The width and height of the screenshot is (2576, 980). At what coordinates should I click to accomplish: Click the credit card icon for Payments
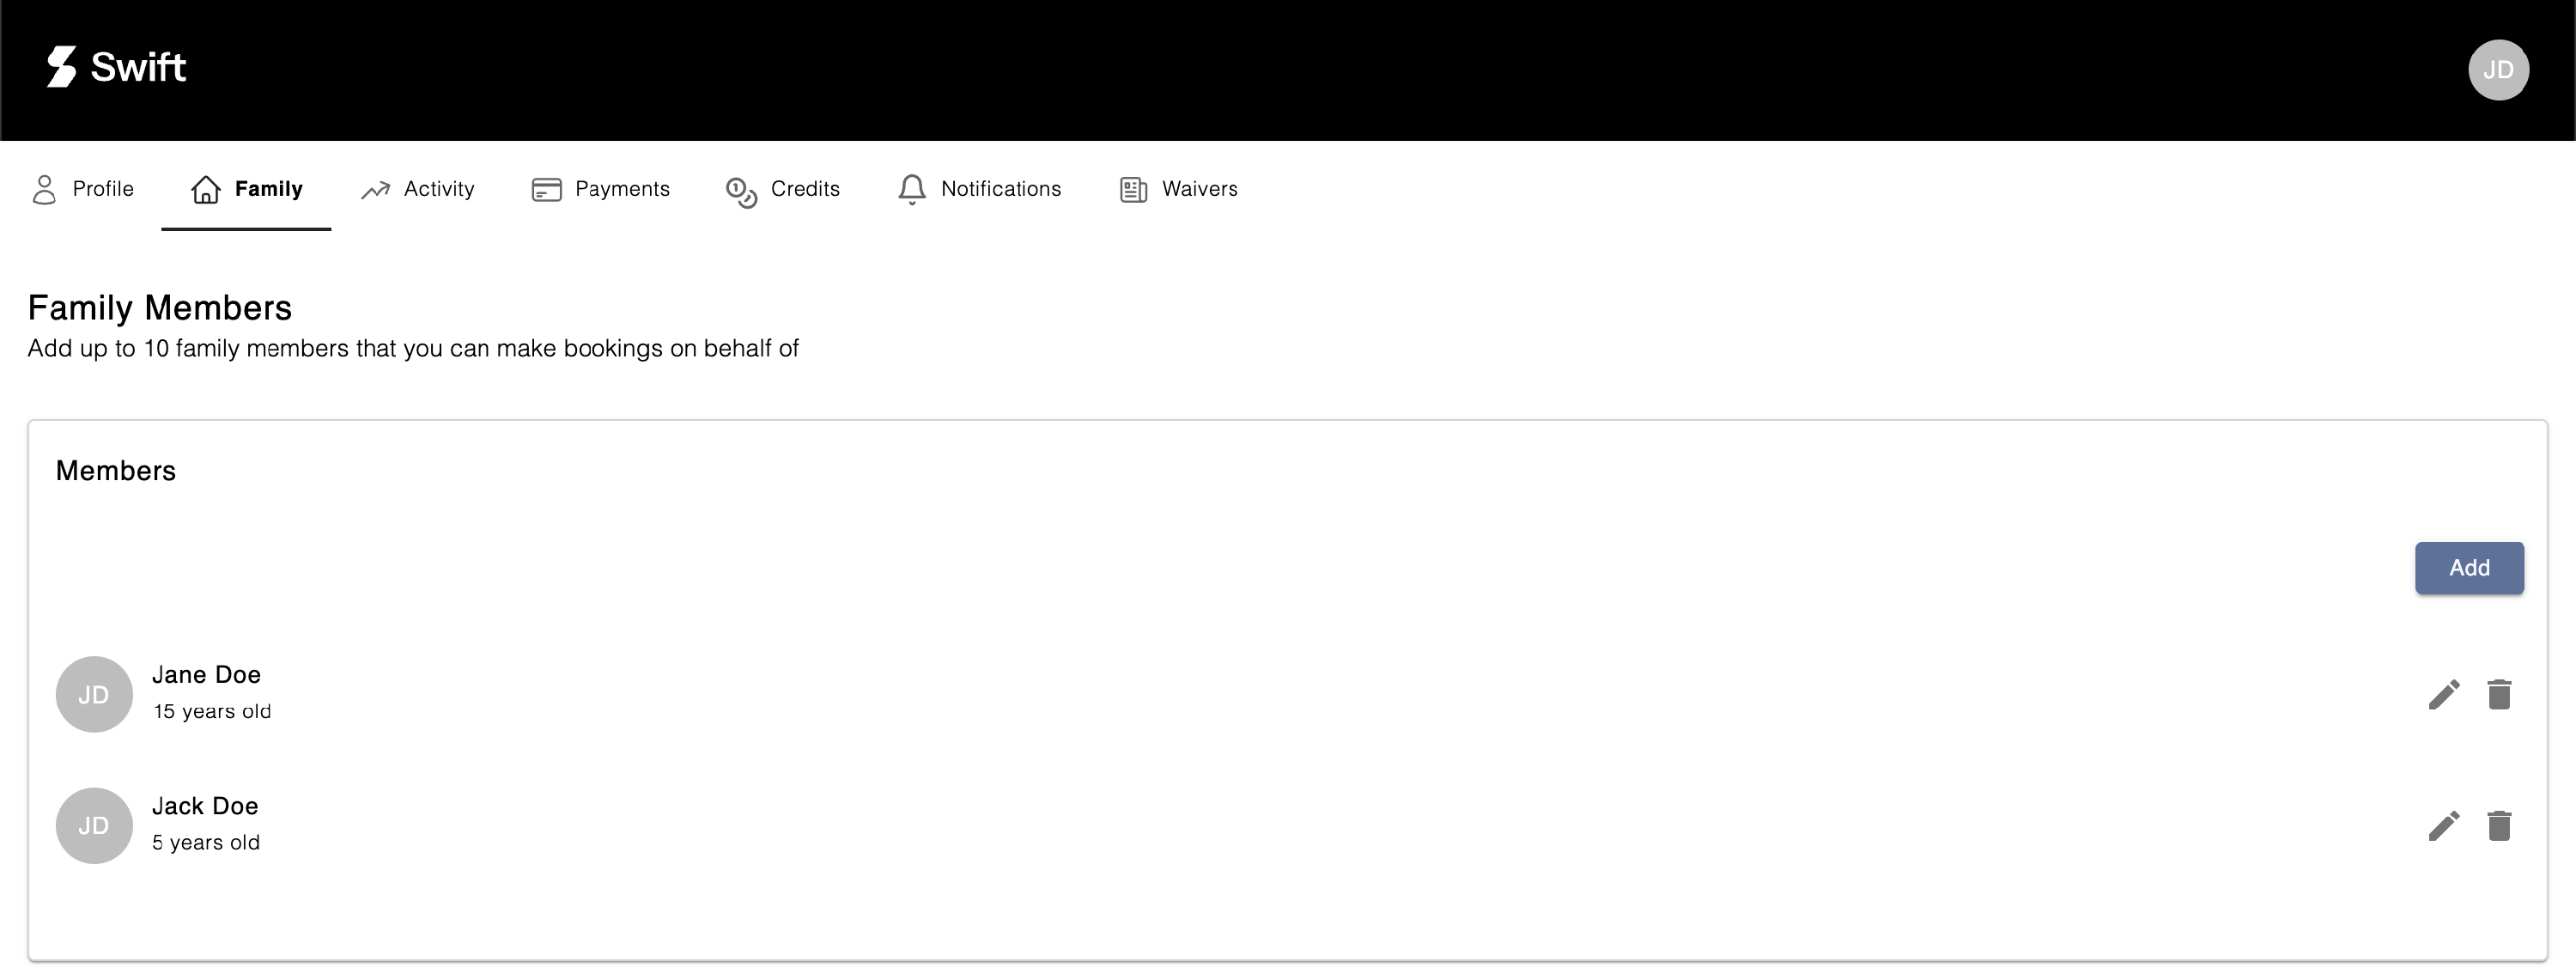click(x=546, y=189)
